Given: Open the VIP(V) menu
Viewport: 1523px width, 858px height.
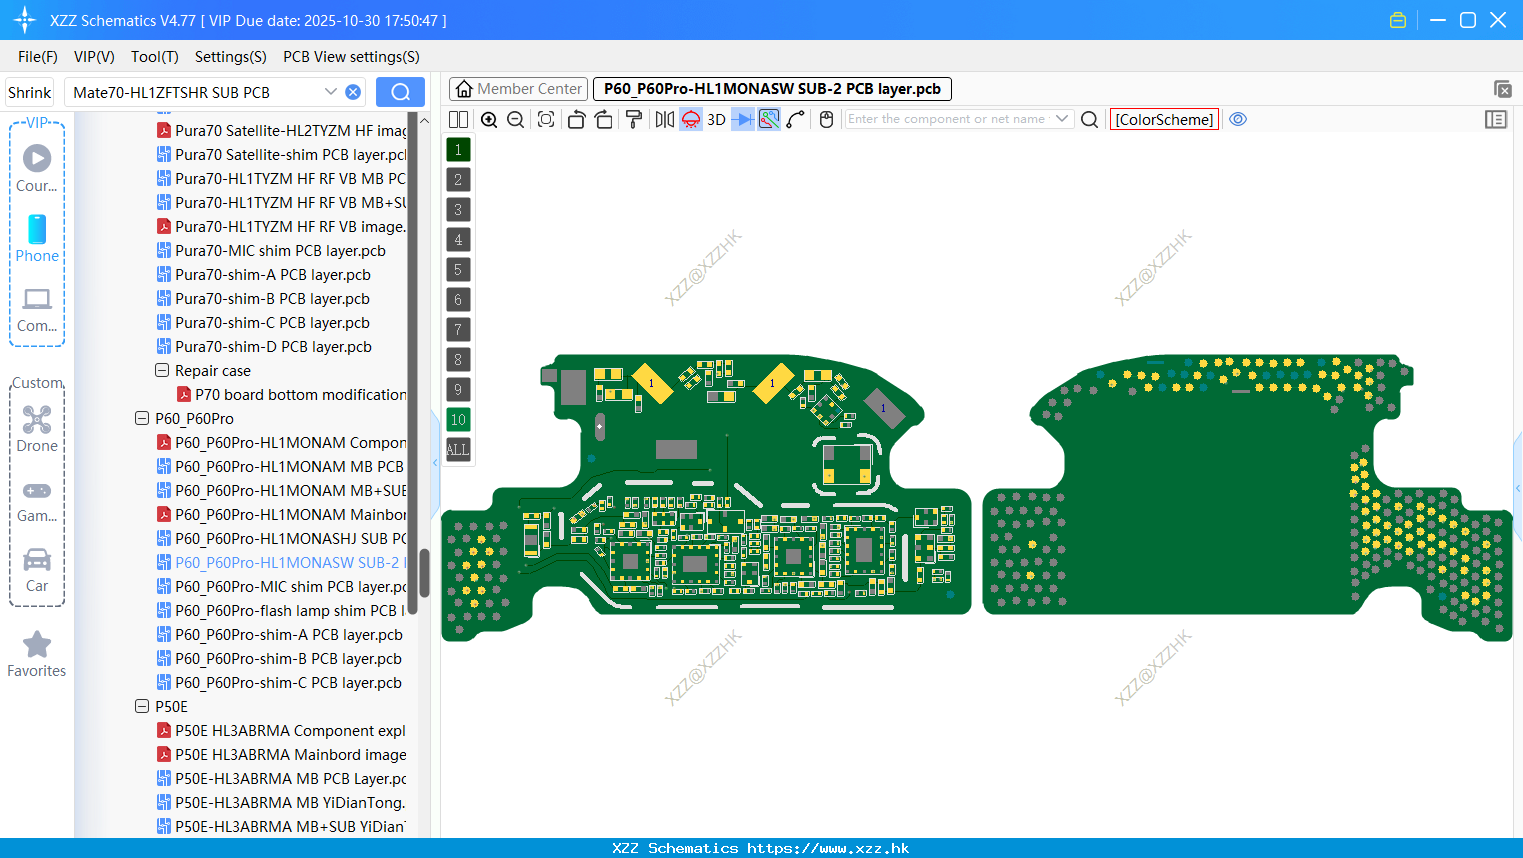Looking at the screenshot, I should [x=94, y=57].
